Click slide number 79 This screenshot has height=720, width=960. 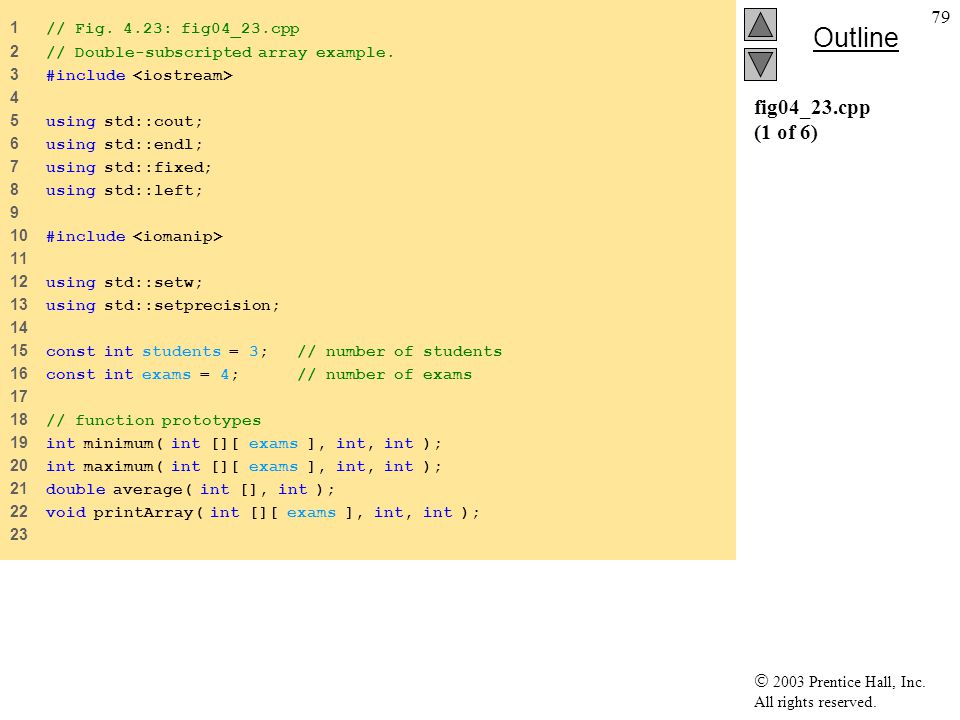pos(940,17)
